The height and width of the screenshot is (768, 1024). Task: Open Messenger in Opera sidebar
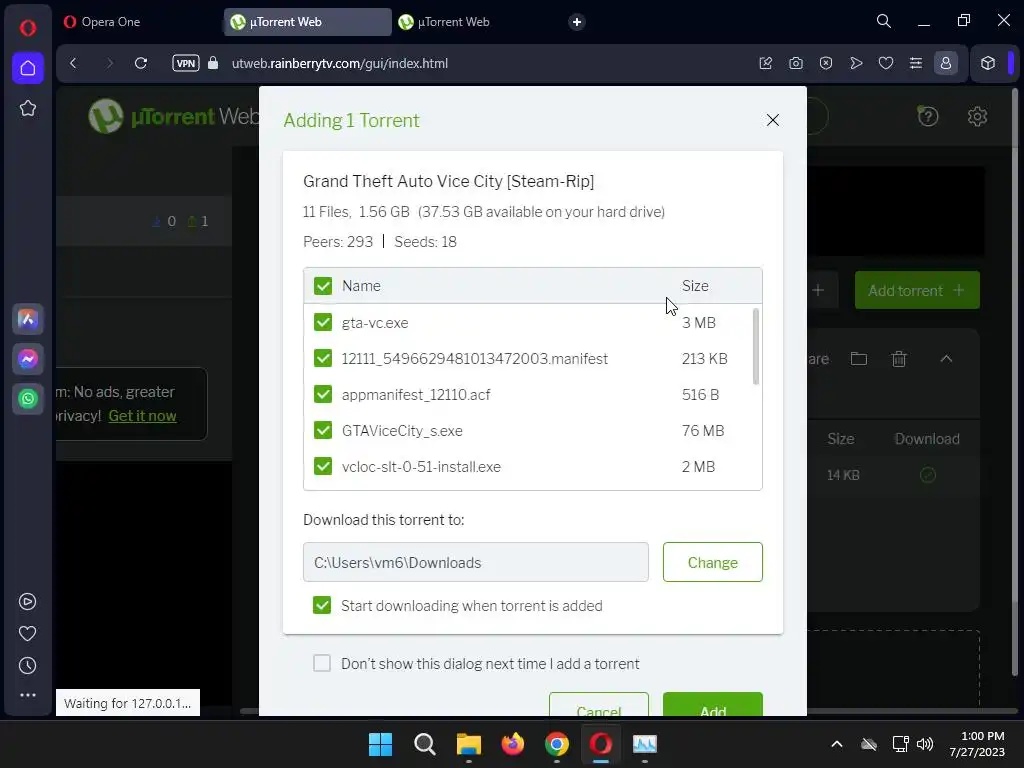coord(27,359)
